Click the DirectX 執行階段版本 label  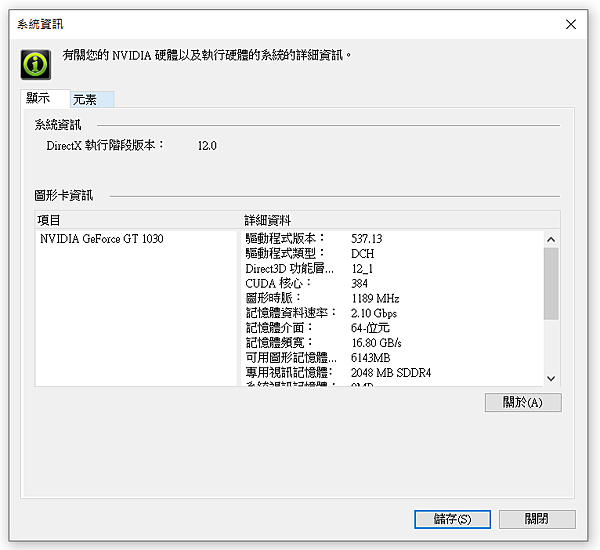105,145
